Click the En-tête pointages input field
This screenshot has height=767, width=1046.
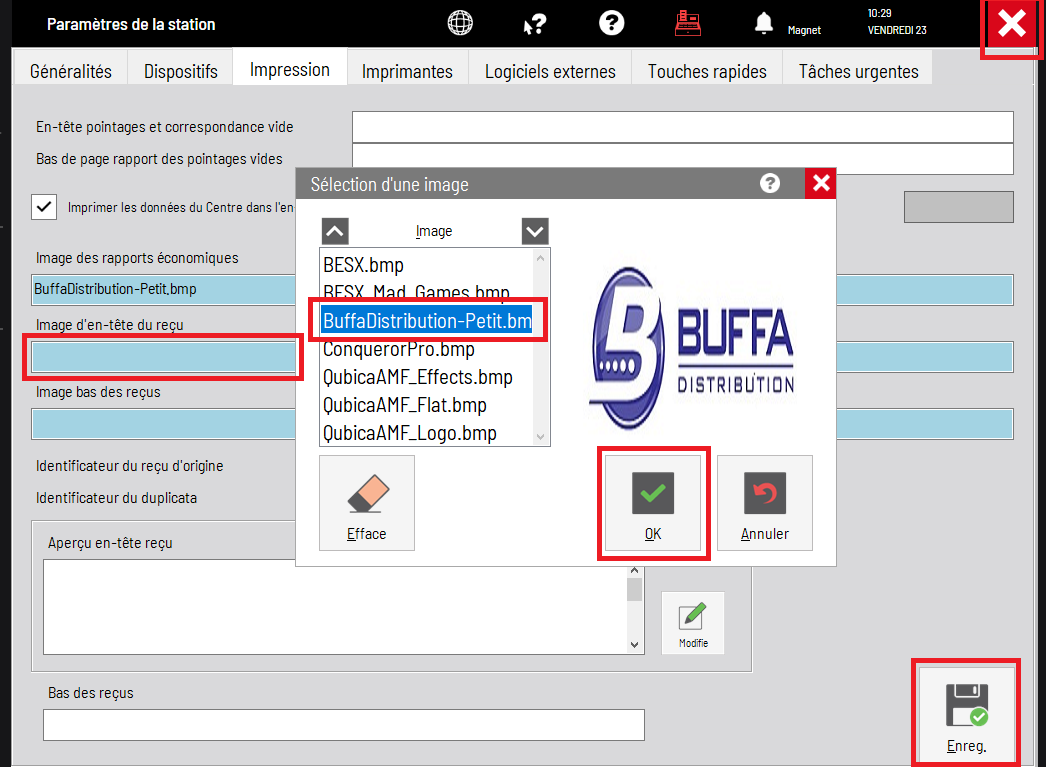pyautogui.click(x=682, y=127)
